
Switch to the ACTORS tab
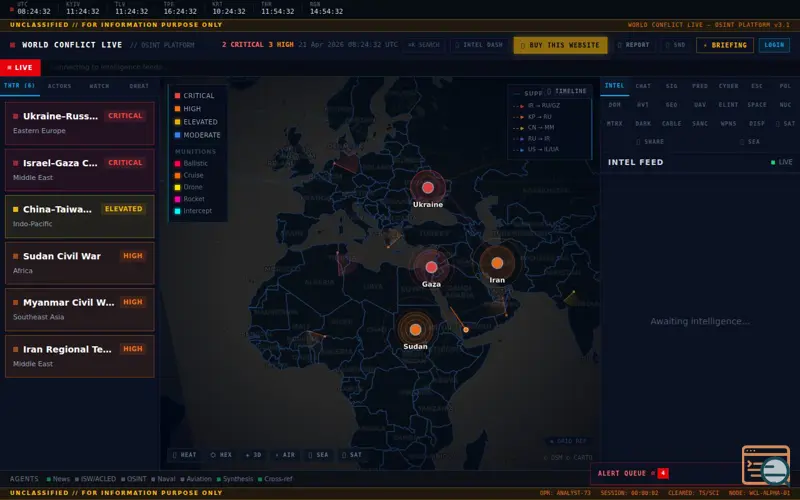[x=60, y=86]
